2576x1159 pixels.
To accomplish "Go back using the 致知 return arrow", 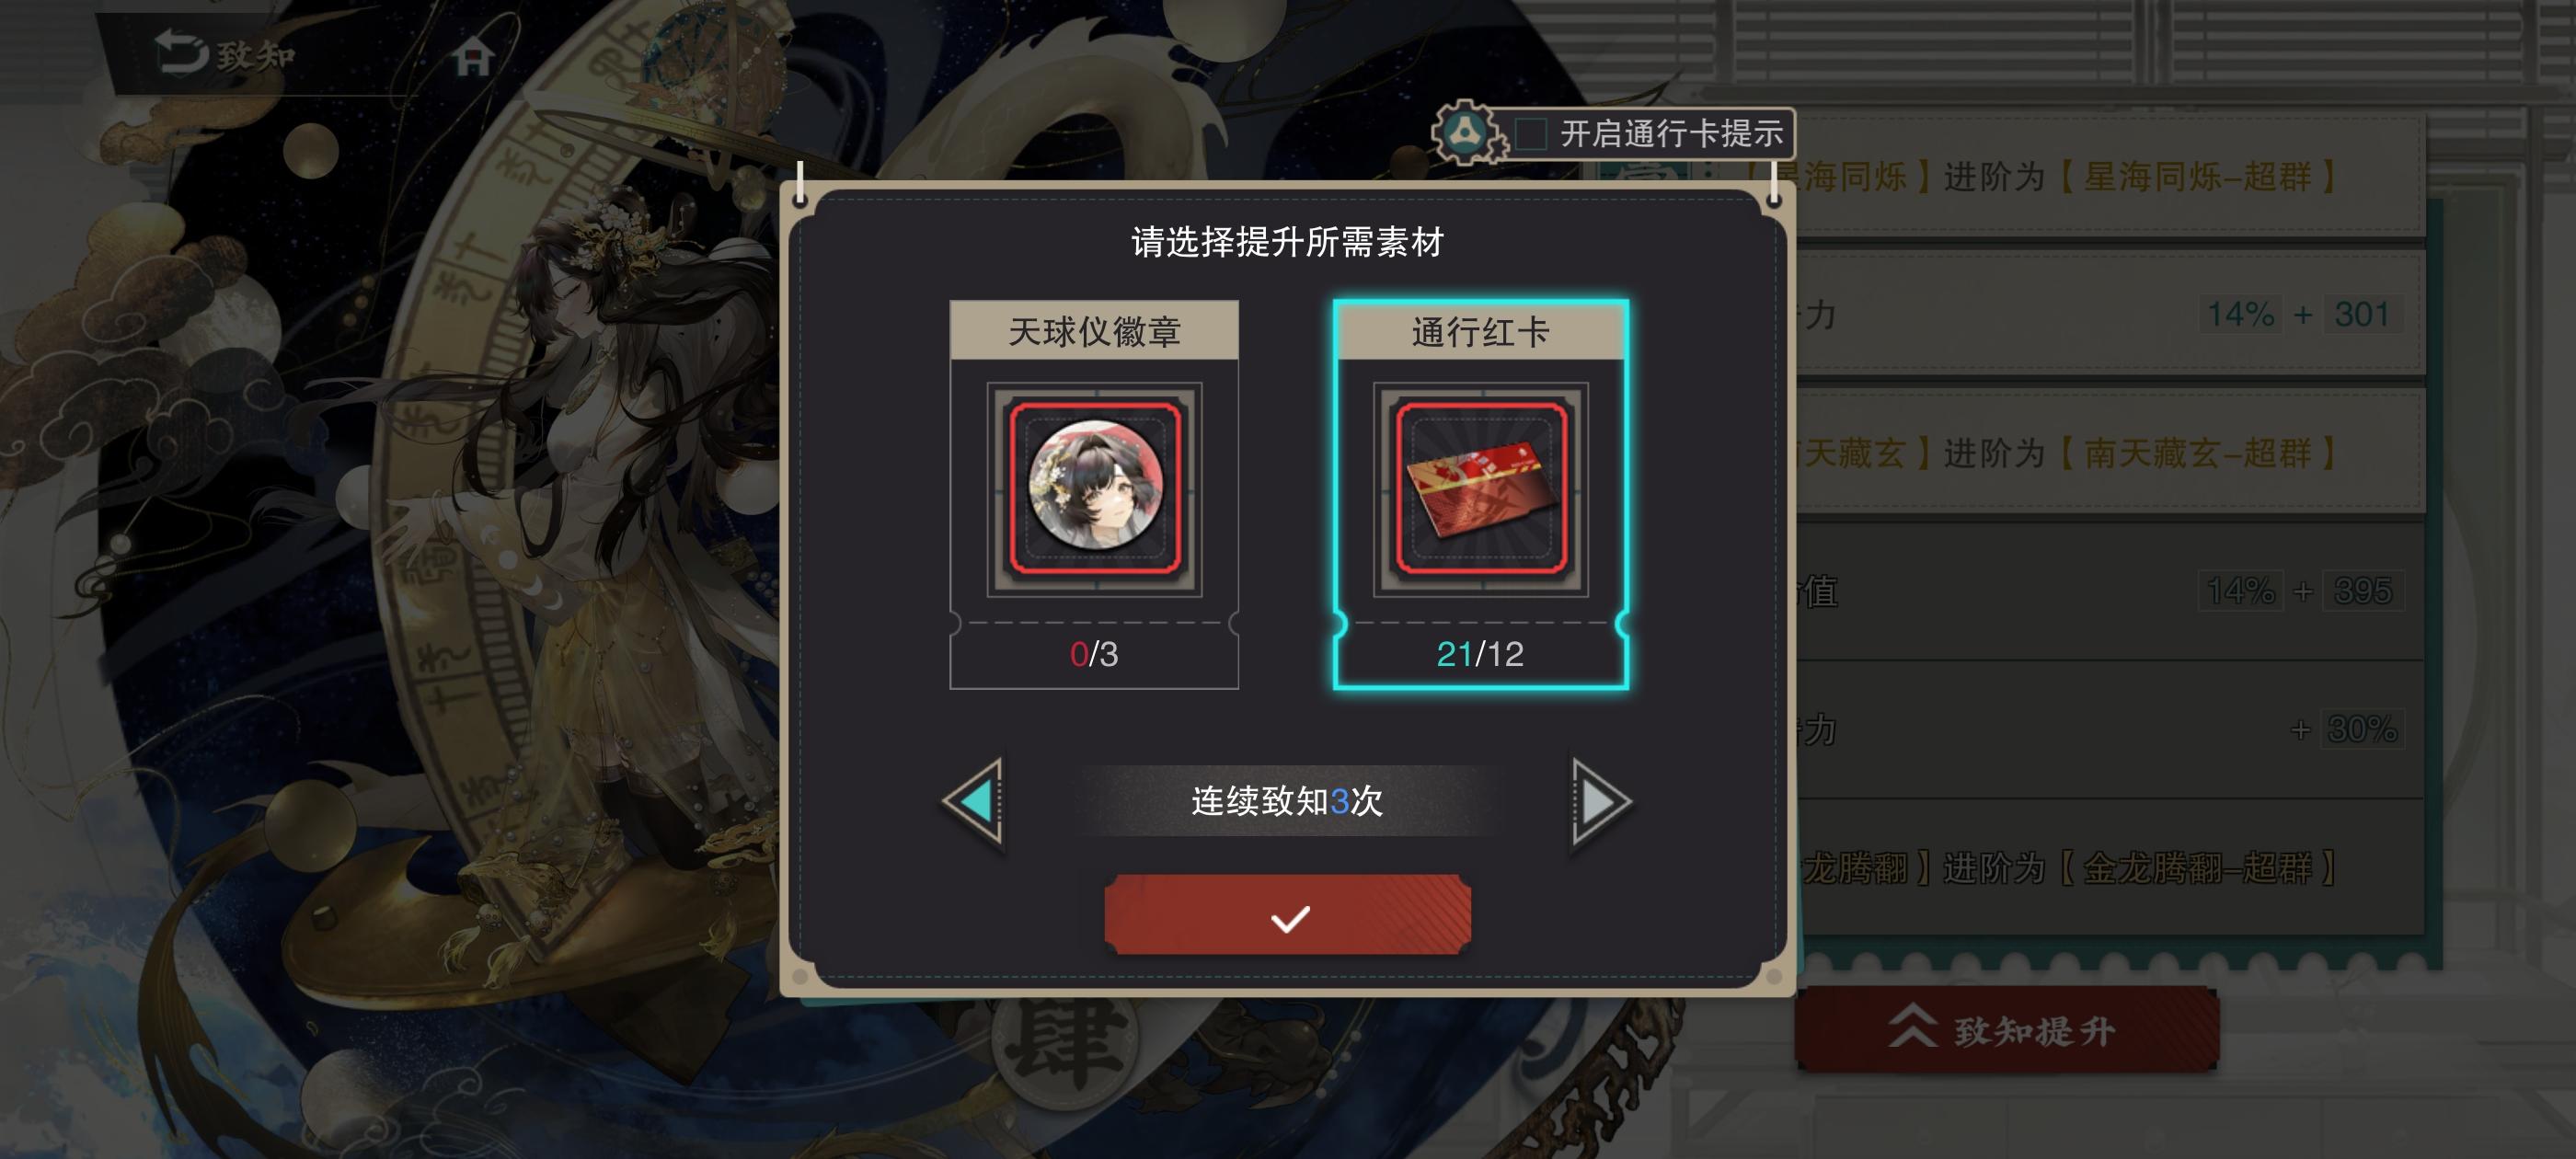I will point(181,52).
